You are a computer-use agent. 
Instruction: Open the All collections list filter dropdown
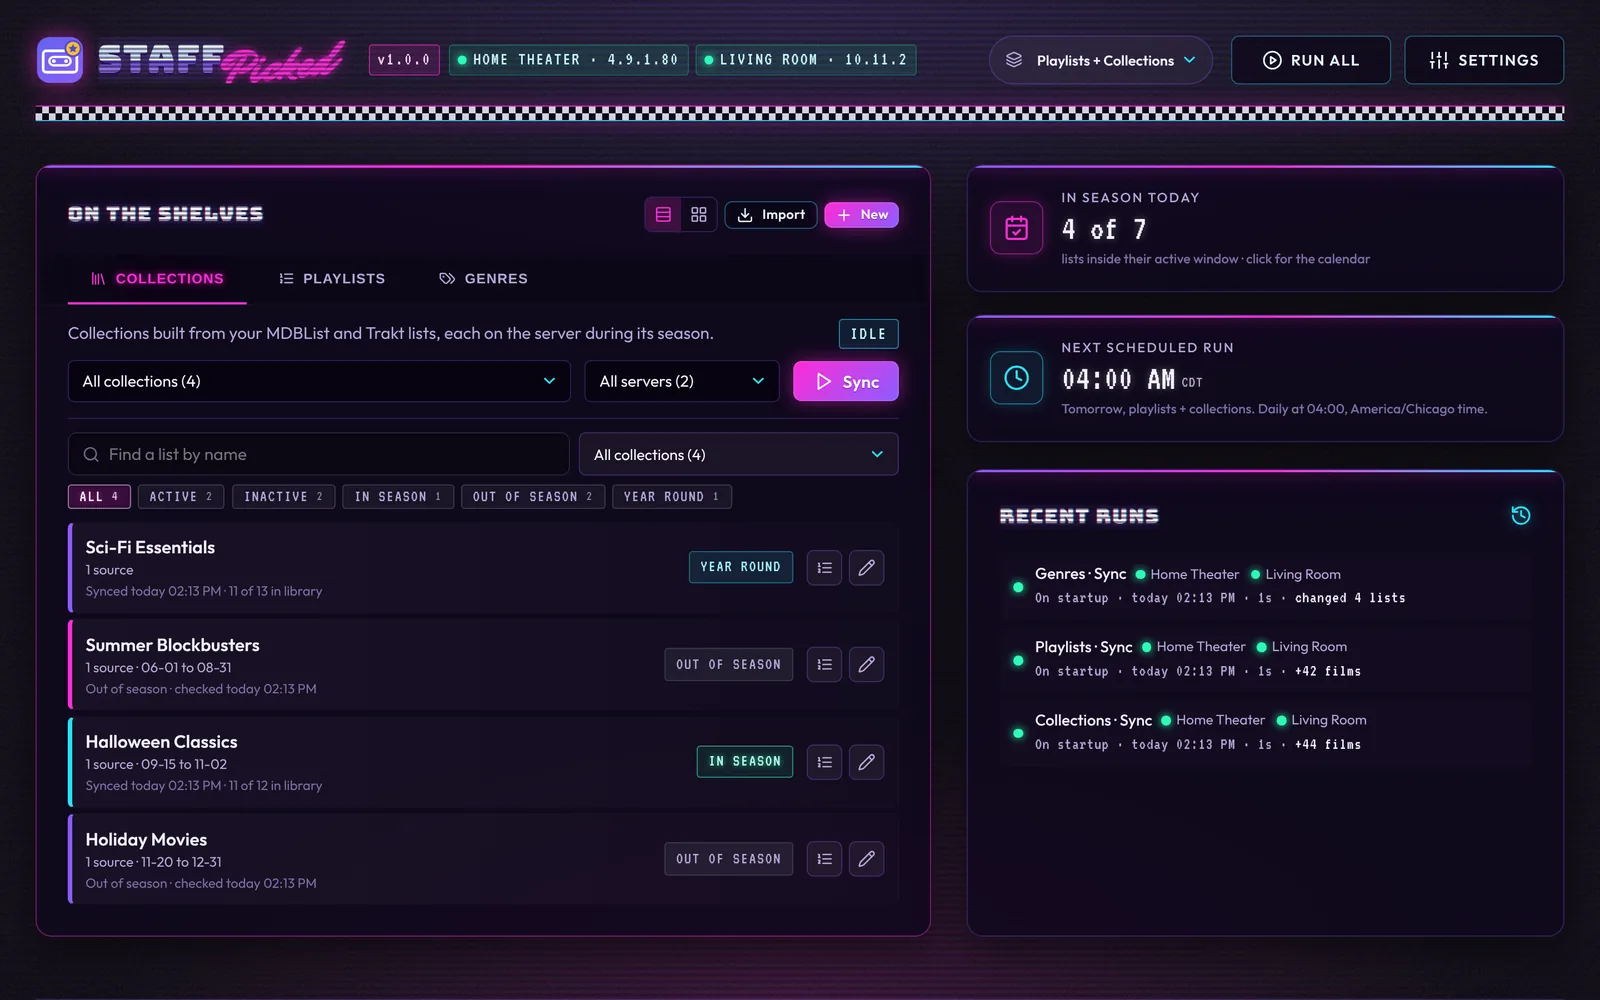739,455
